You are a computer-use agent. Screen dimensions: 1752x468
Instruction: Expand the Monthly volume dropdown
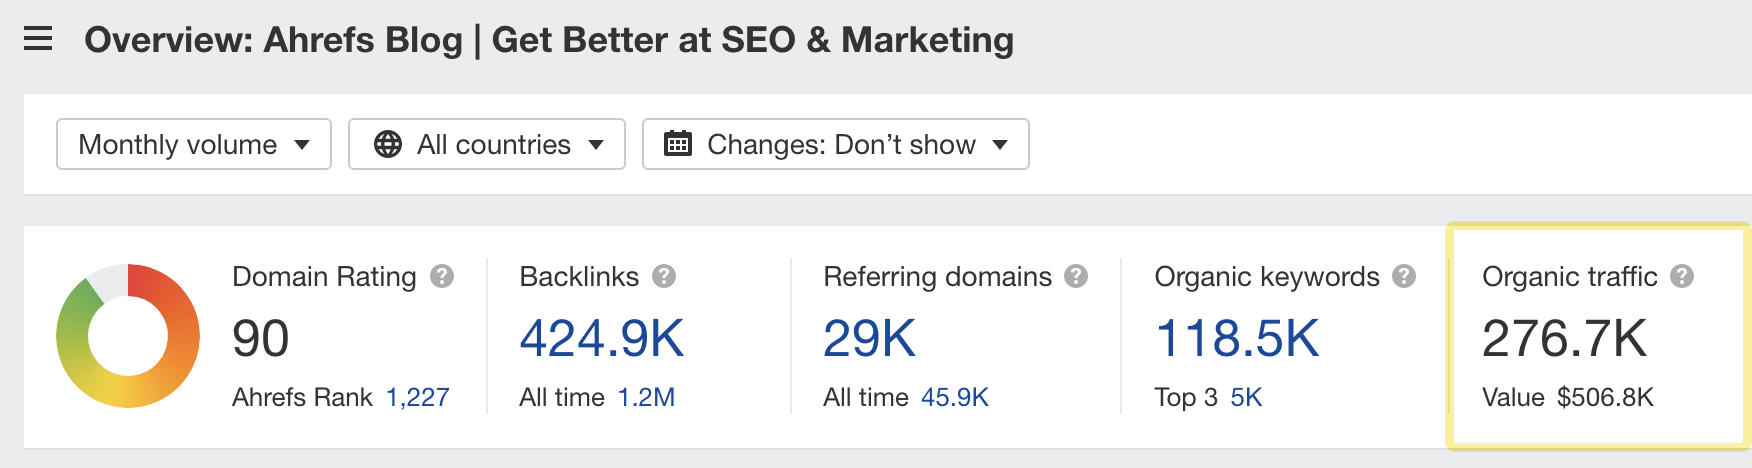click(x=194, y=144)
